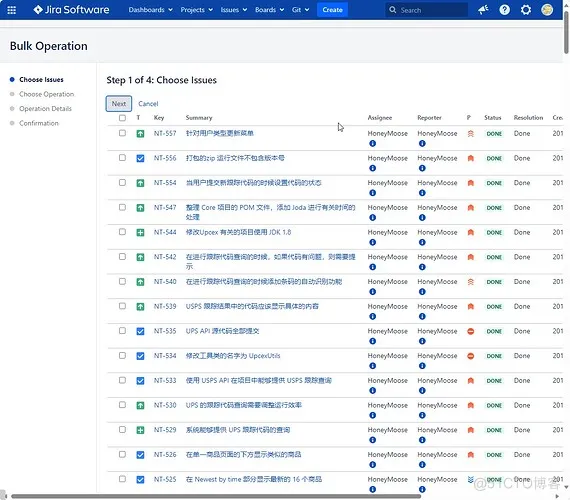The width and height of the screenshot is (570, 500).
Task: Open the Help question mark icon
Action: 504,10
